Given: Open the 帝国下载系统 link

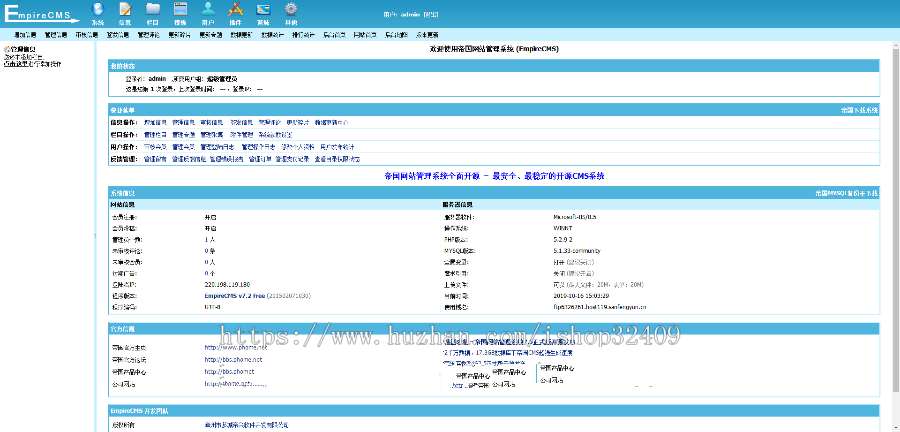Looking at the screenshot, I should tap(858, 110).
